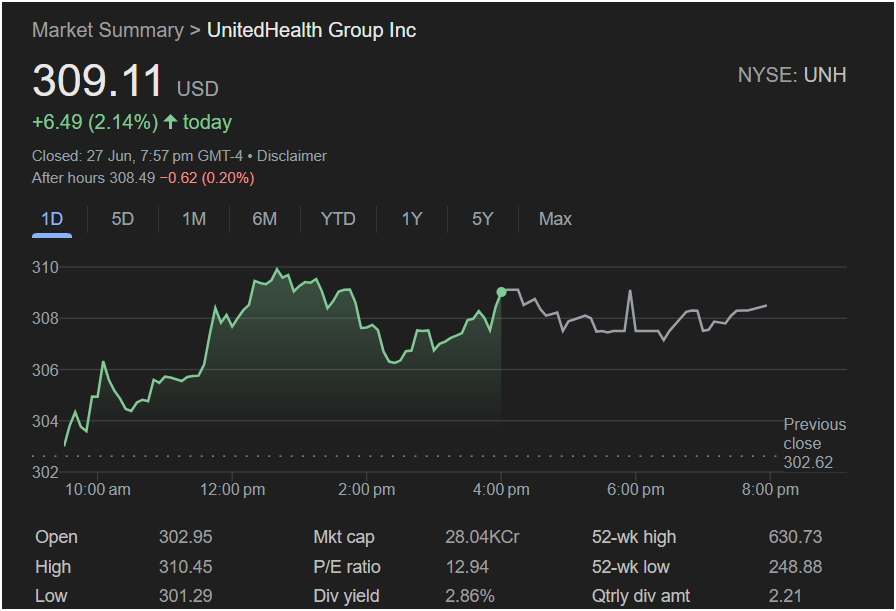Click the 306 y-axis label
This screenshot has height=611, width=896.
pyautogui.click(x=45, y=370)
